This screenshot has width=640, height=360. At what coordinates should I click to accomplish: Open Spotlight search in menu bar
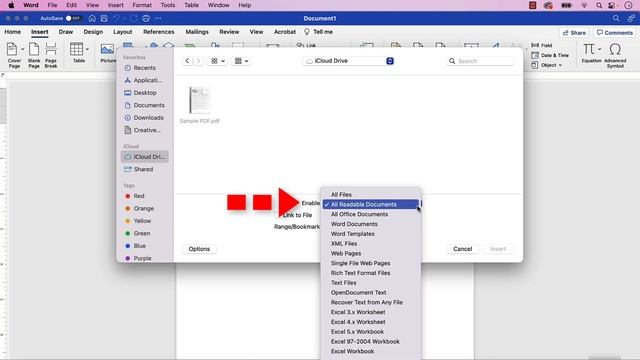pyautogui.click(x=599, y=5)
